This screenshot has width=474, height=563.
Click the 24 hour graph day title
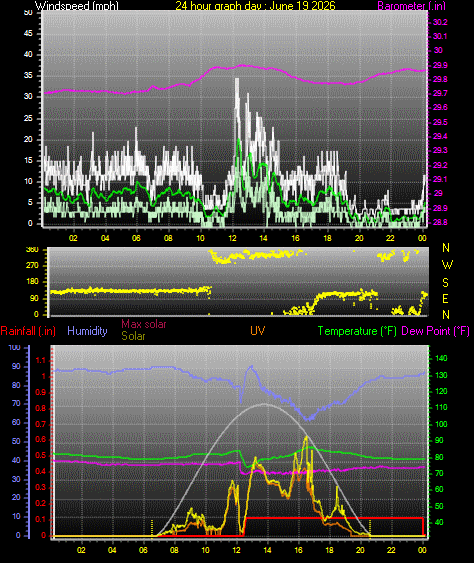[255, 5]
